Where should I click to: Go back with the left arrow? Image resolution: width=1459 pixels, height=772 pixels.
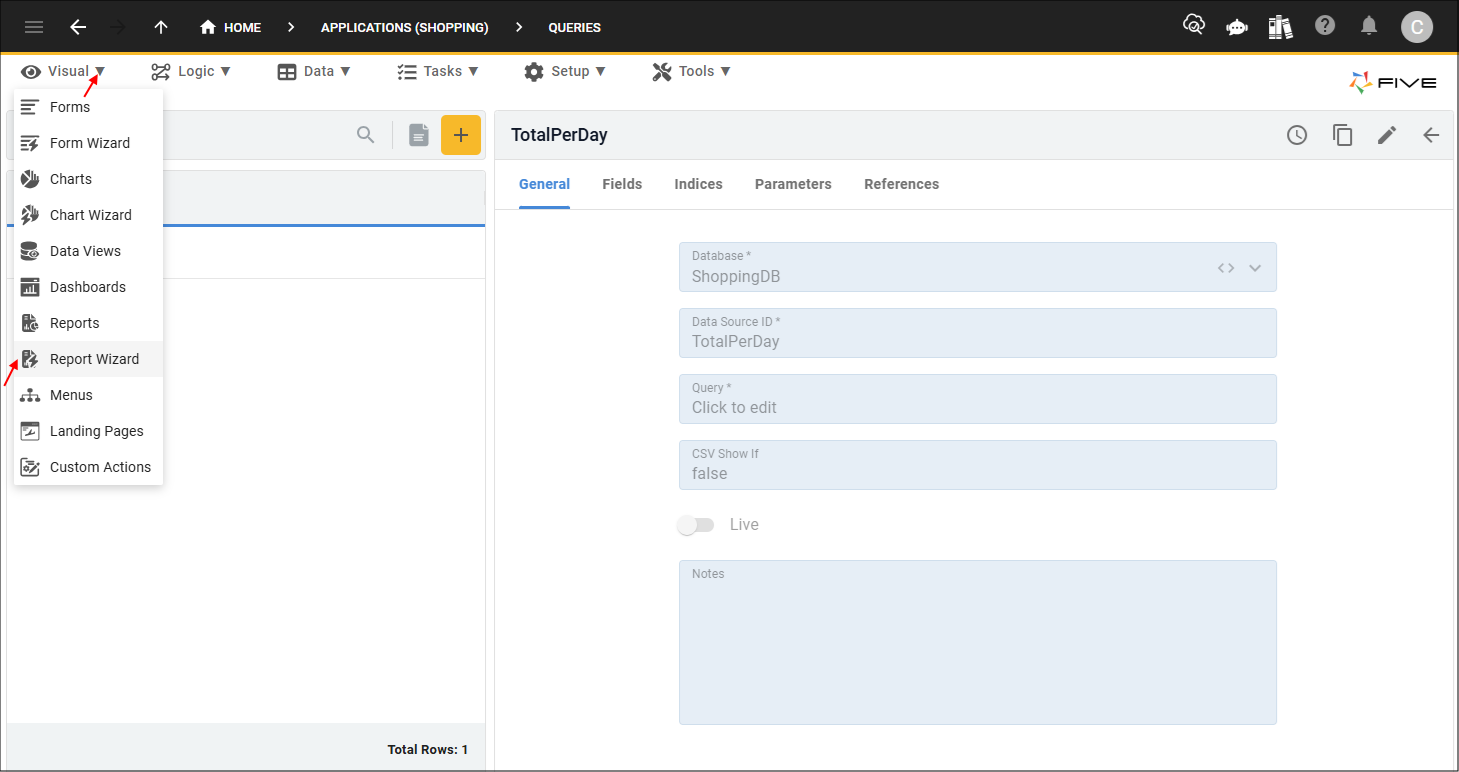click(78, 27)
